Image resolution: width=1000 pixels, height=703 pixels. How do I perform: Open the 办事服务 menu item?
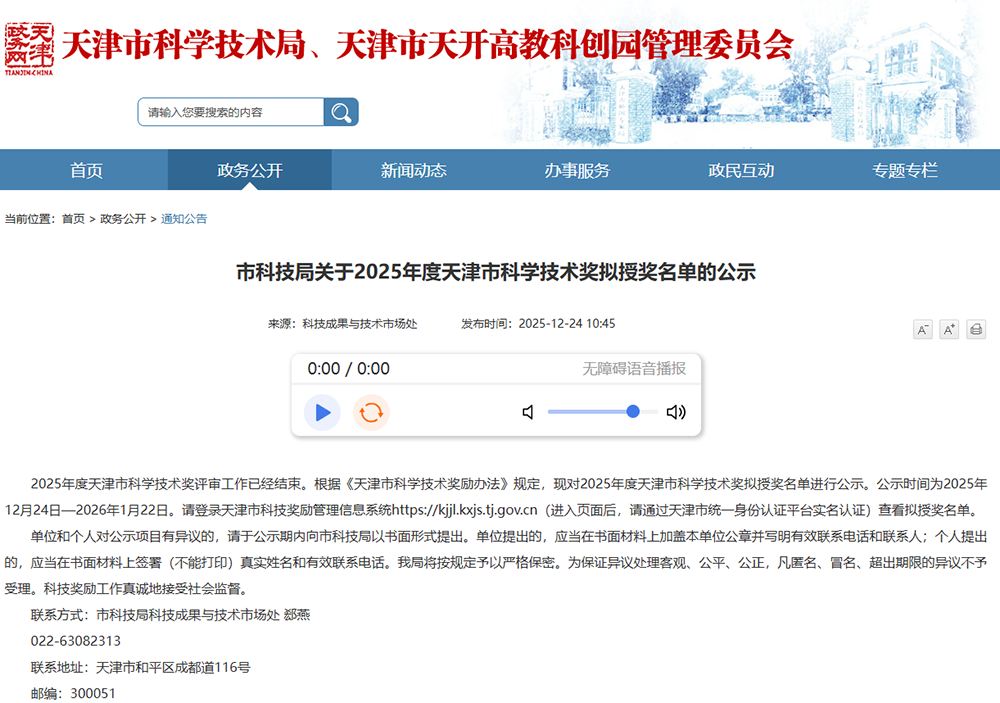577,170
